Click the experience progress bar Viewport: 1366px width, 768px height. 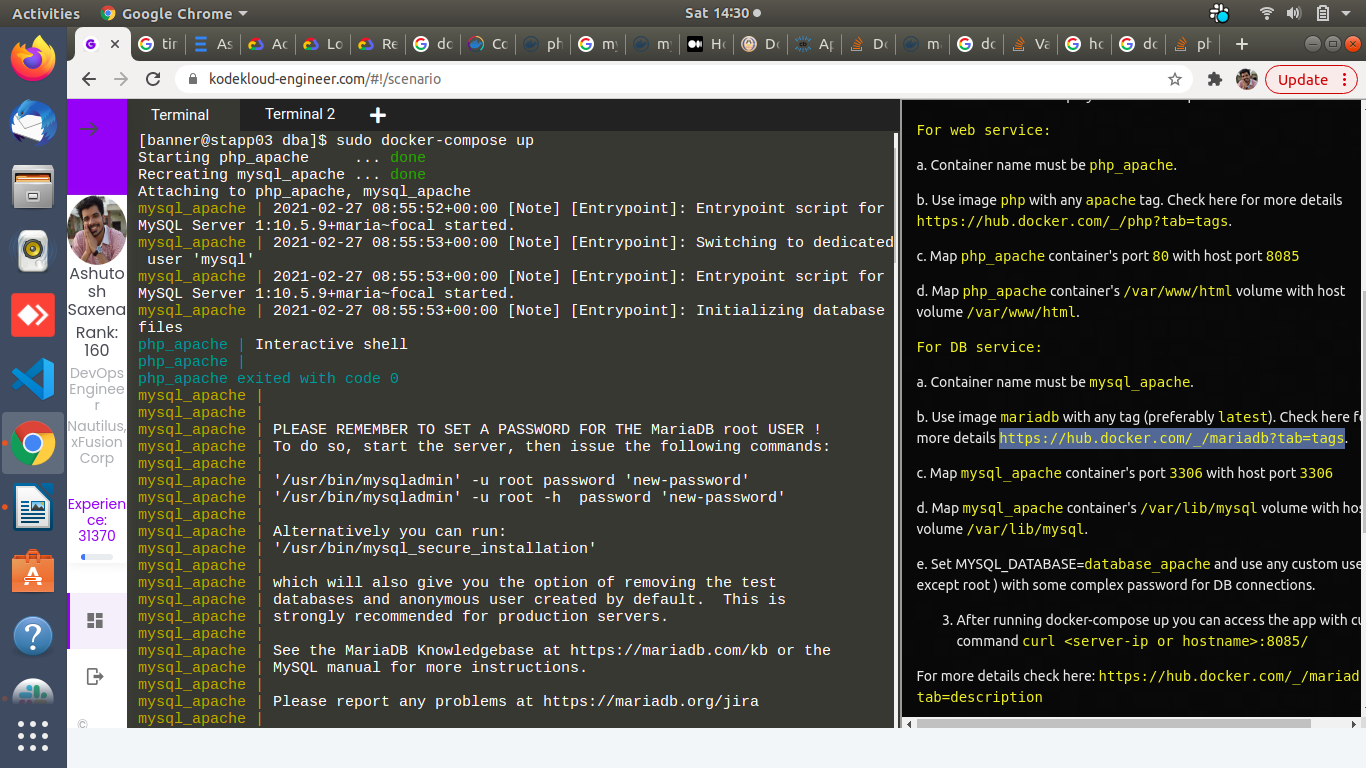pos(97,556)
